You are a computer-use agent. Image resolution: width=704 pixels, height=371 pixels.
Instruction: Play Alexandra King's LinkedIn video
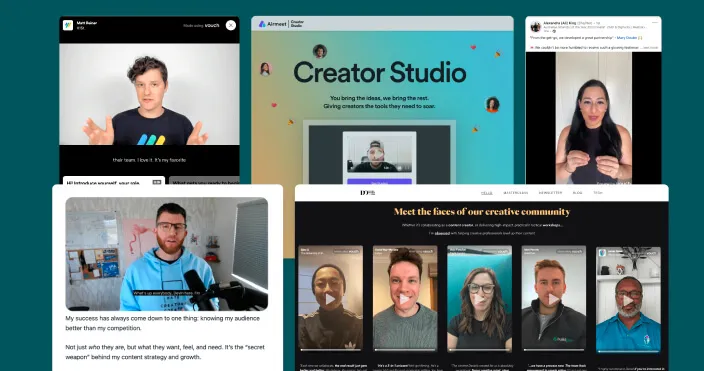(x=594, y=118)
